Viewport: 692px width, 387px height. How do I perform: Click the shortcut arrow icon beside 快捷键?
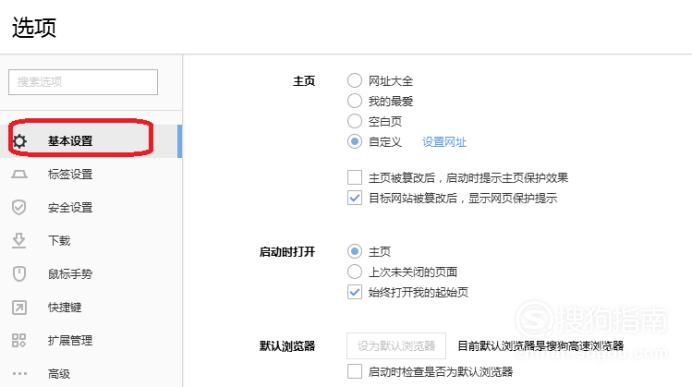(19, 308)
